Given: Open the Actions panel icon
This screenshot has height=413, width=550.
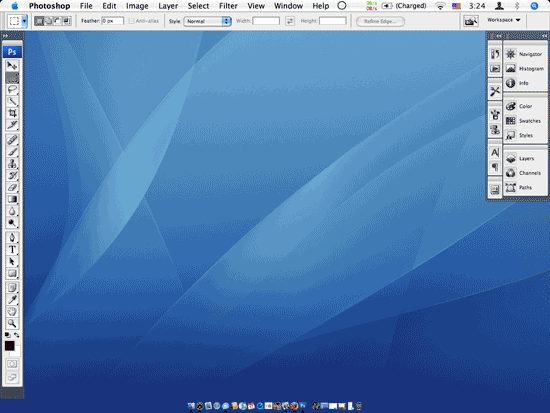Looking at the screenshot, I should (495, 68).
